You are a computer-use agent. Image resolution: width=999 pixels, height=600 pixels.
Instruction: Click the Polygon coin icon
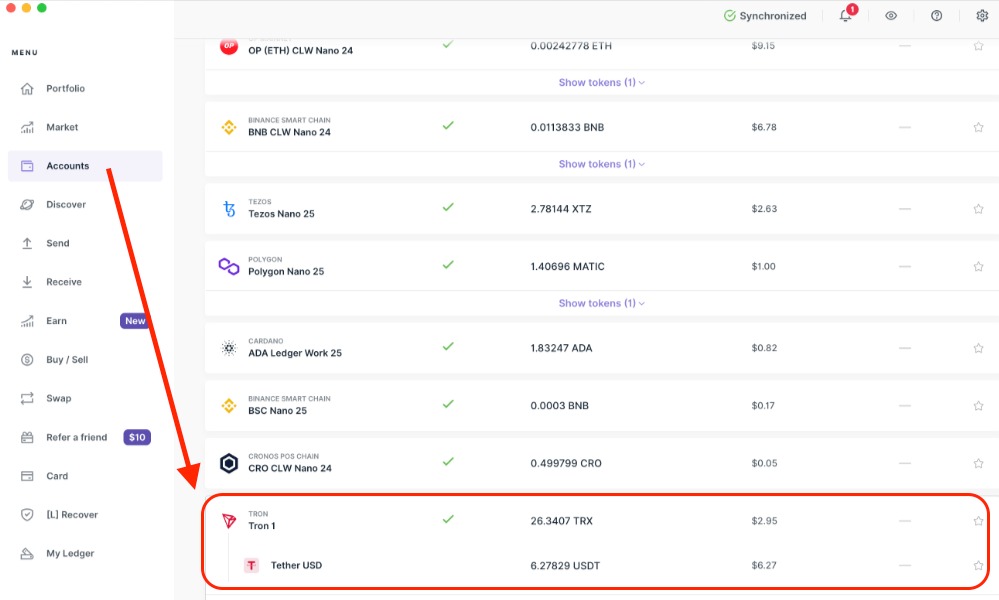[x=229, y=266]
